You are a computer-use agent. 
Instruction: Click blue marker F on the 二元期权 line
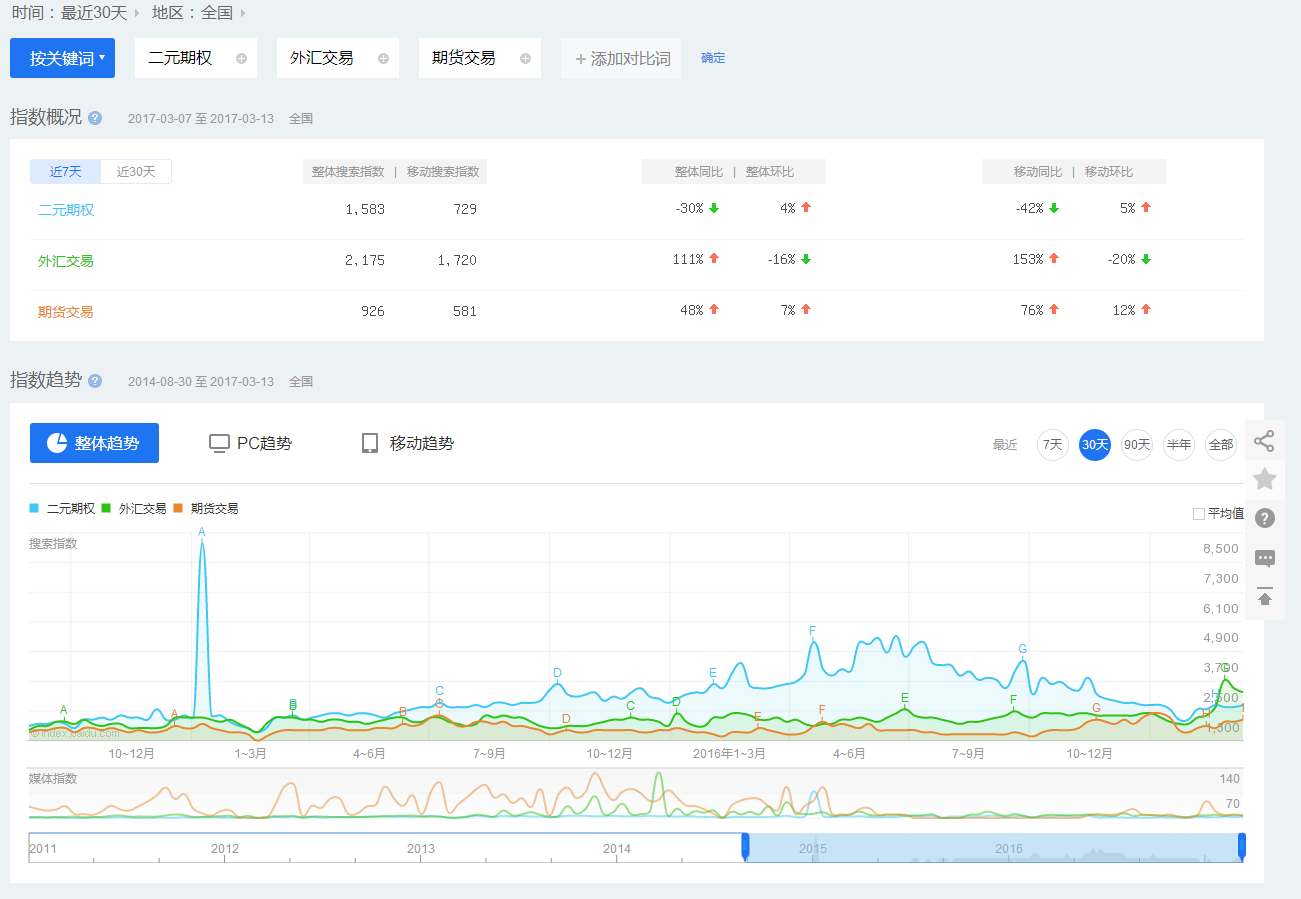[813, 631]
